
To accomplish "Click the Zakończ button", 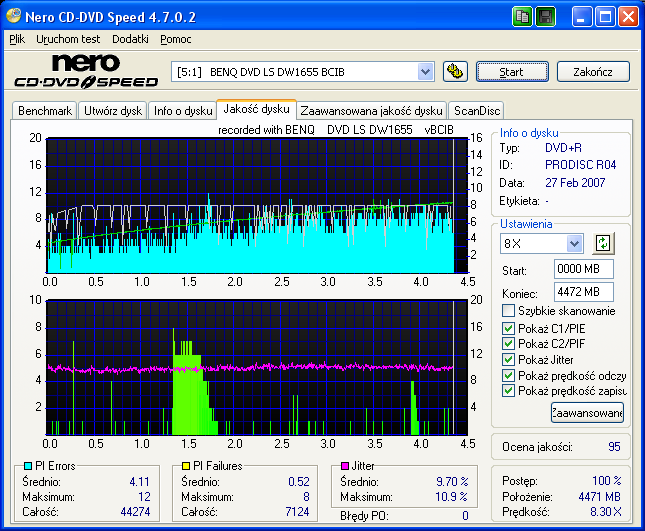I will pyautogui.click(x=593, y=72).
